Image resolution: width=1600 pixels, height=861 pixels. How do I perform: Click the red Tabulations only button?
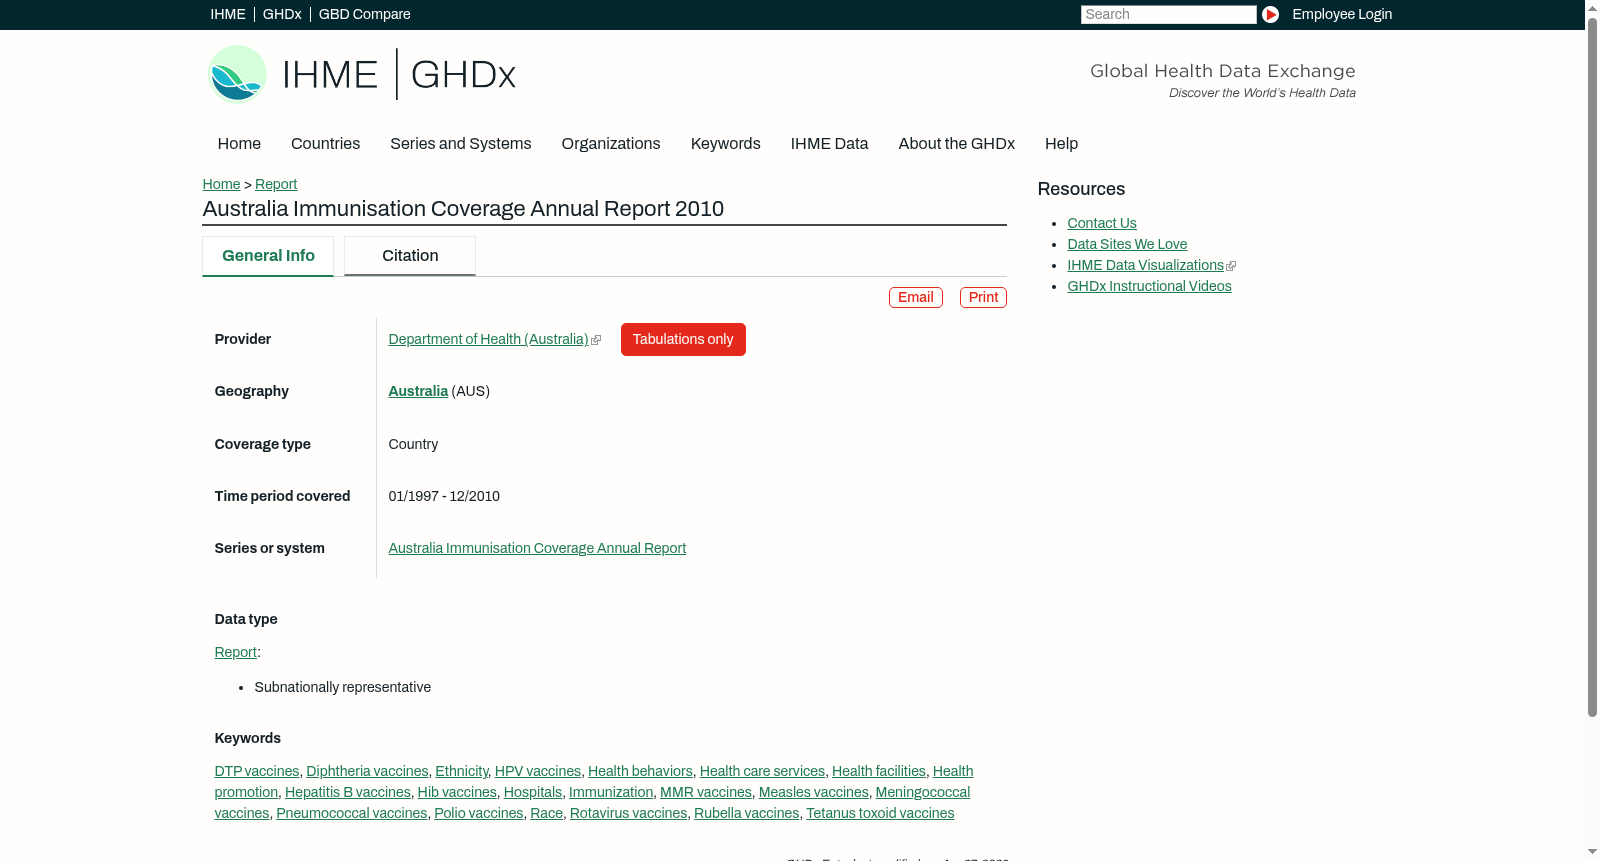click(683, 339)
